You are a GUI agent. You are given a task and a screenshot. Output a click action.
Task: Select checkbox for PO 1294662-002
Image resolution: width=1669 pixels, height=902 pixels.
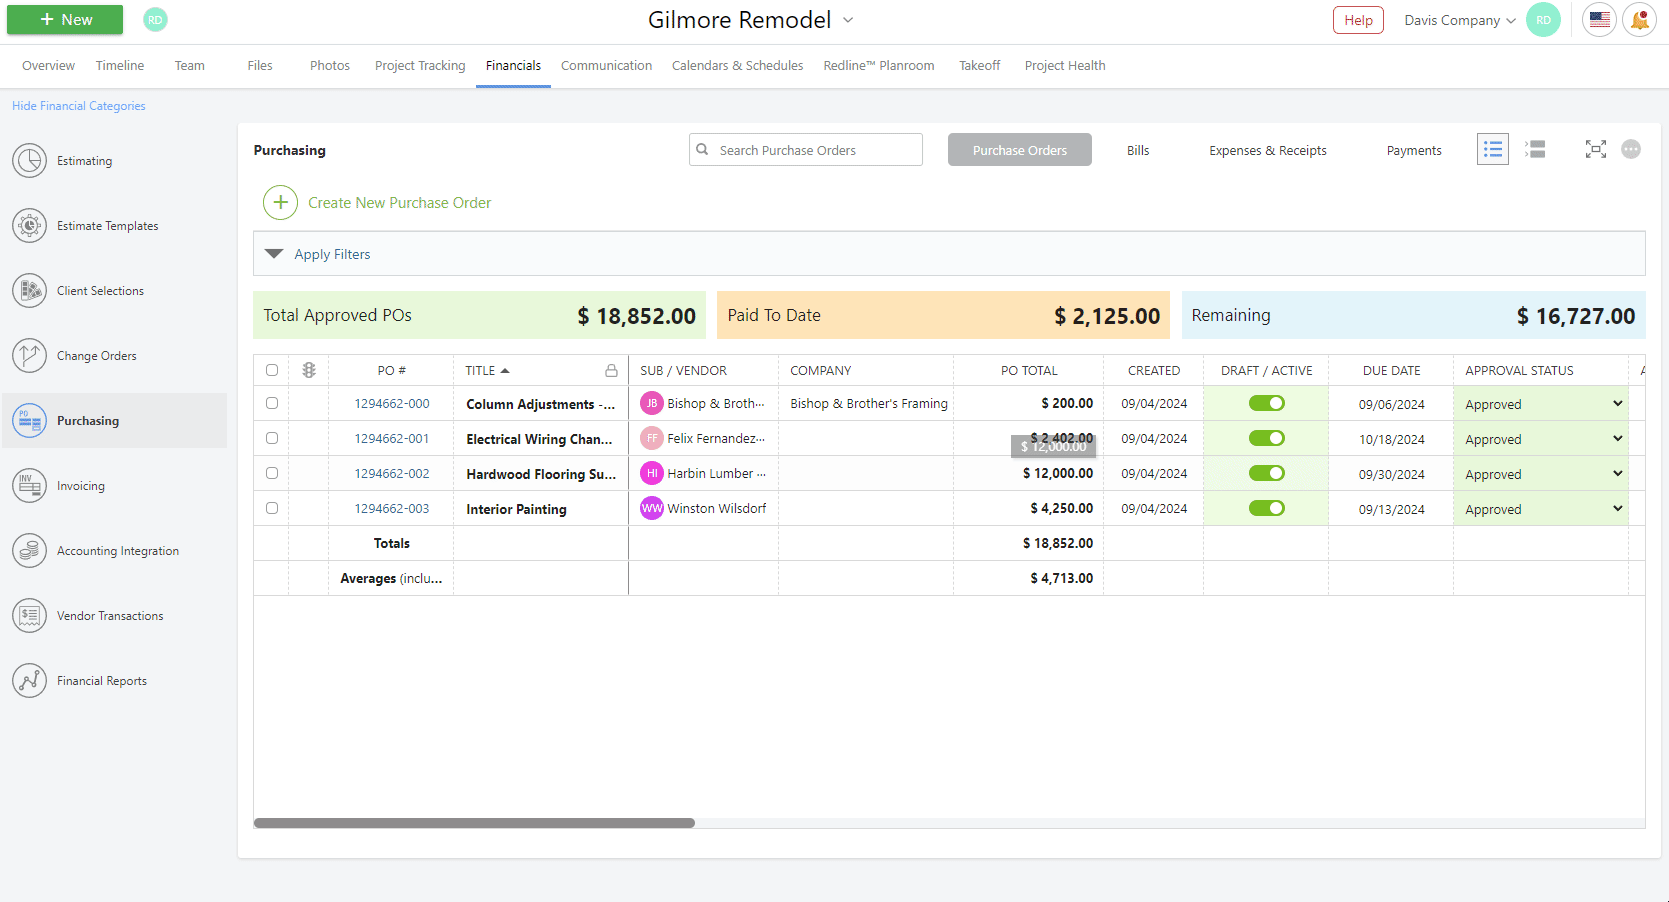tap(272, 473)
